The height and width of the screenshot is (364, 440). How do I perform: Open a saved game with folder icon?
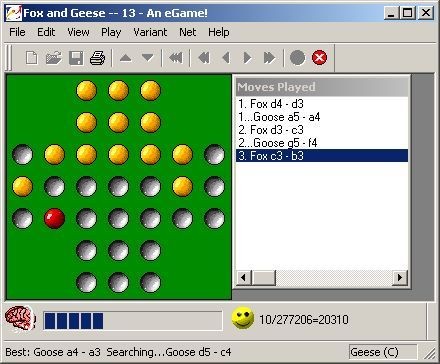54,58
